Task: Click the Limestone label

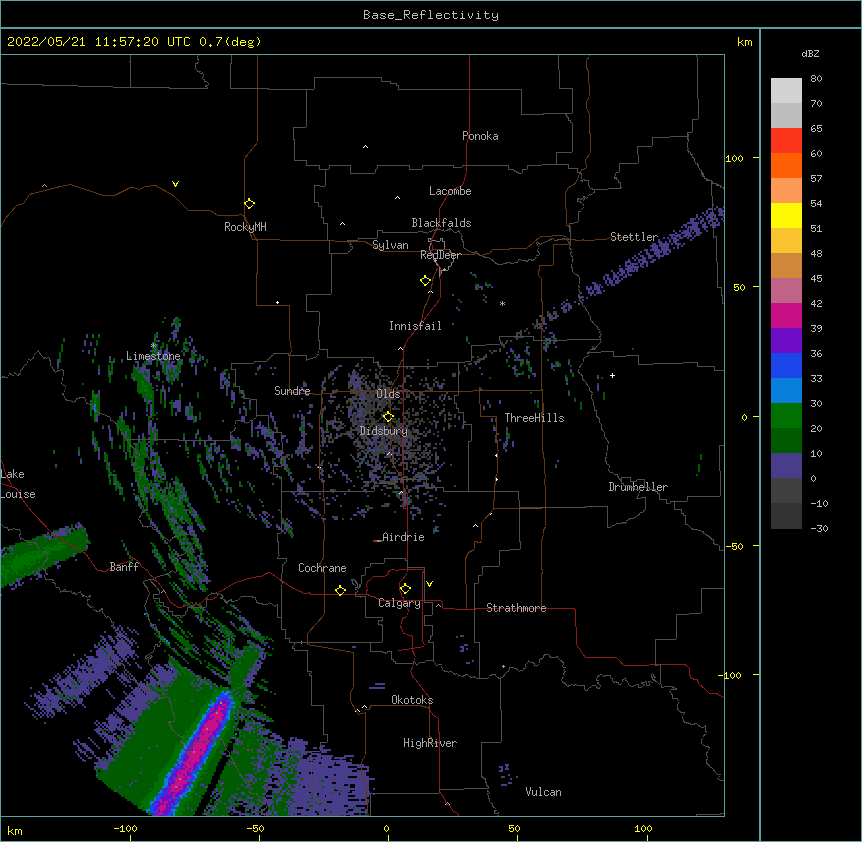Action: (x=153, y=356)
